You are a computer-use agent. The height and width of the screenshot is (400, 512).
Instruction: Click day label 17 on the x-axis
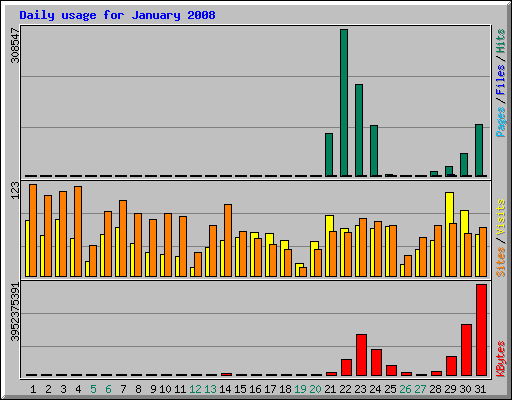click(270, 389)
